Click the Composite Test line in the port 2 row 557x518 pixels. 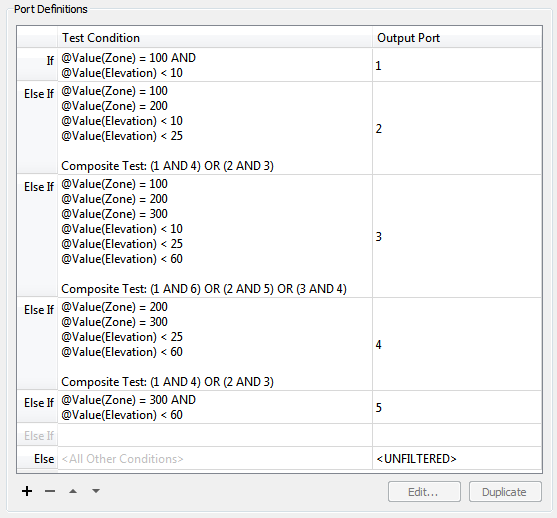click(x=167, y=166)
